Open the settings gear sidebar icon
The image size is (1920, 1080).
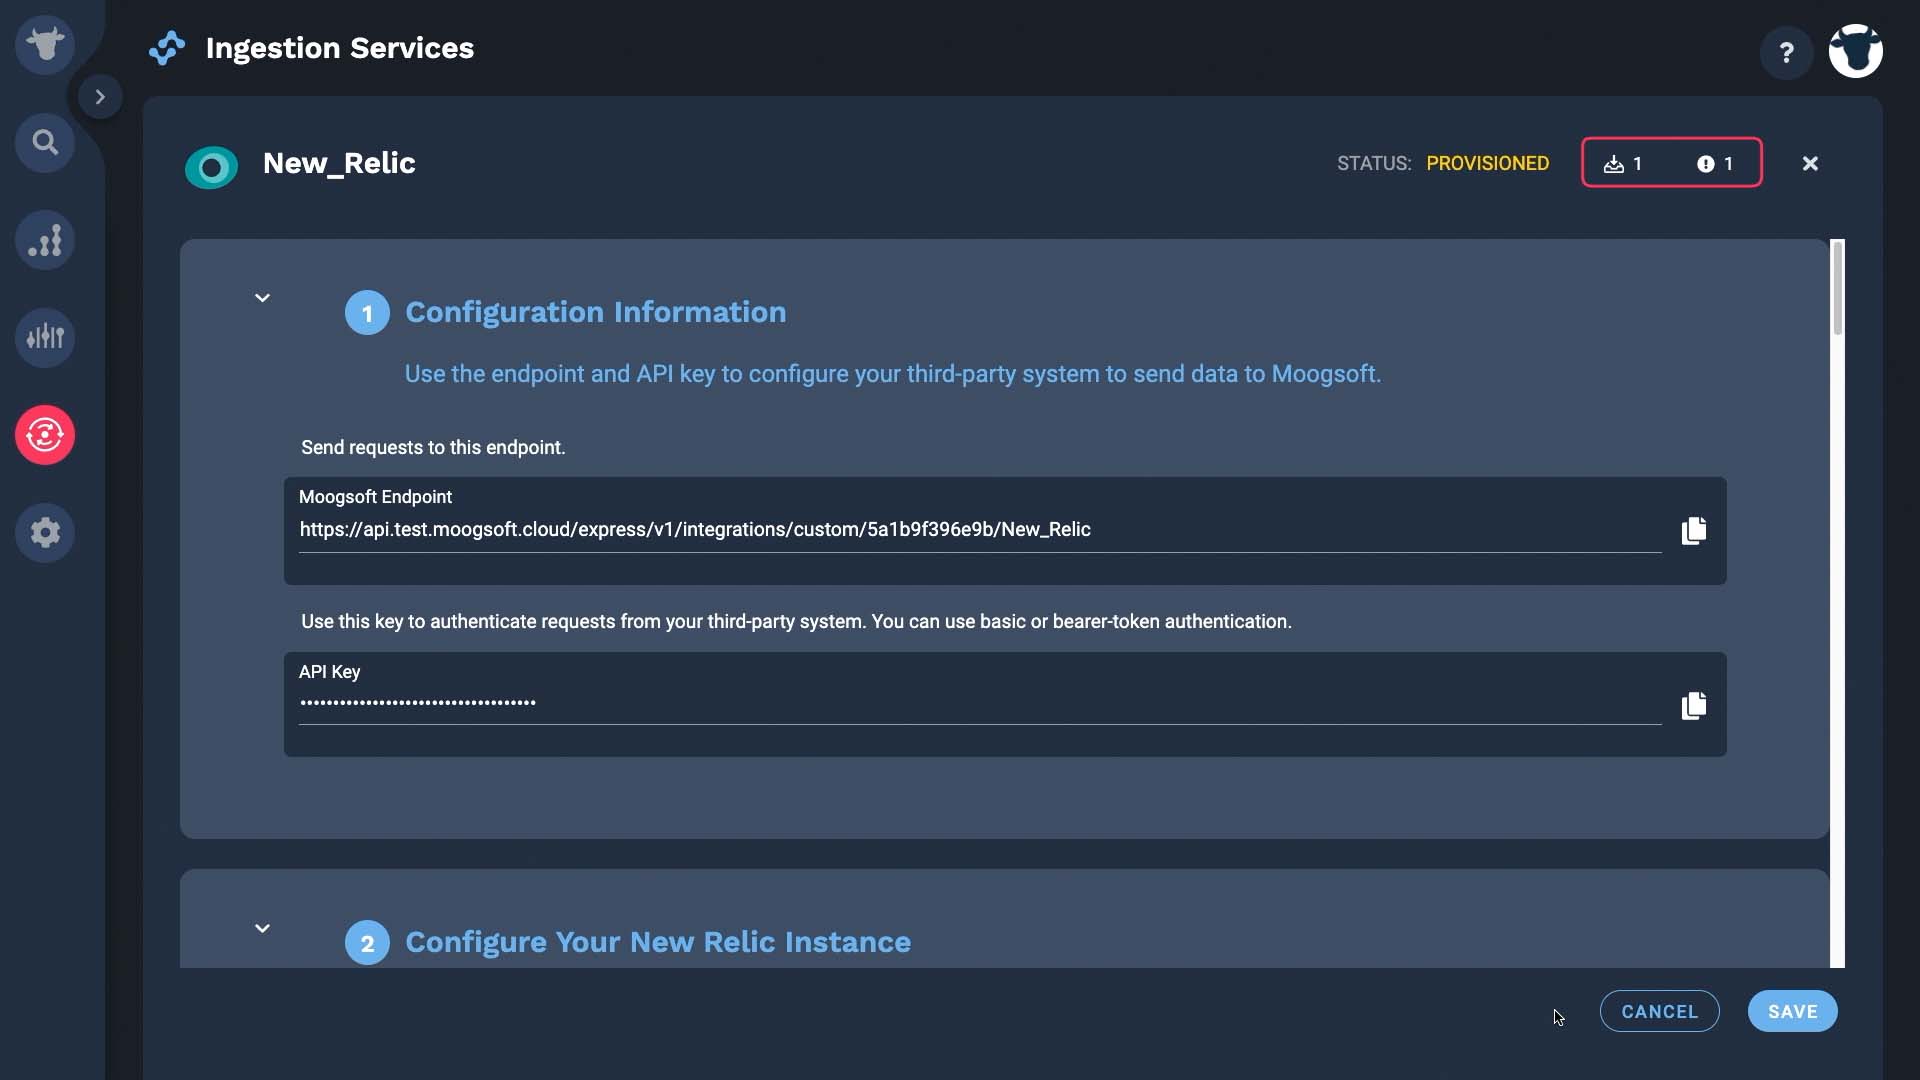[45, 532]
